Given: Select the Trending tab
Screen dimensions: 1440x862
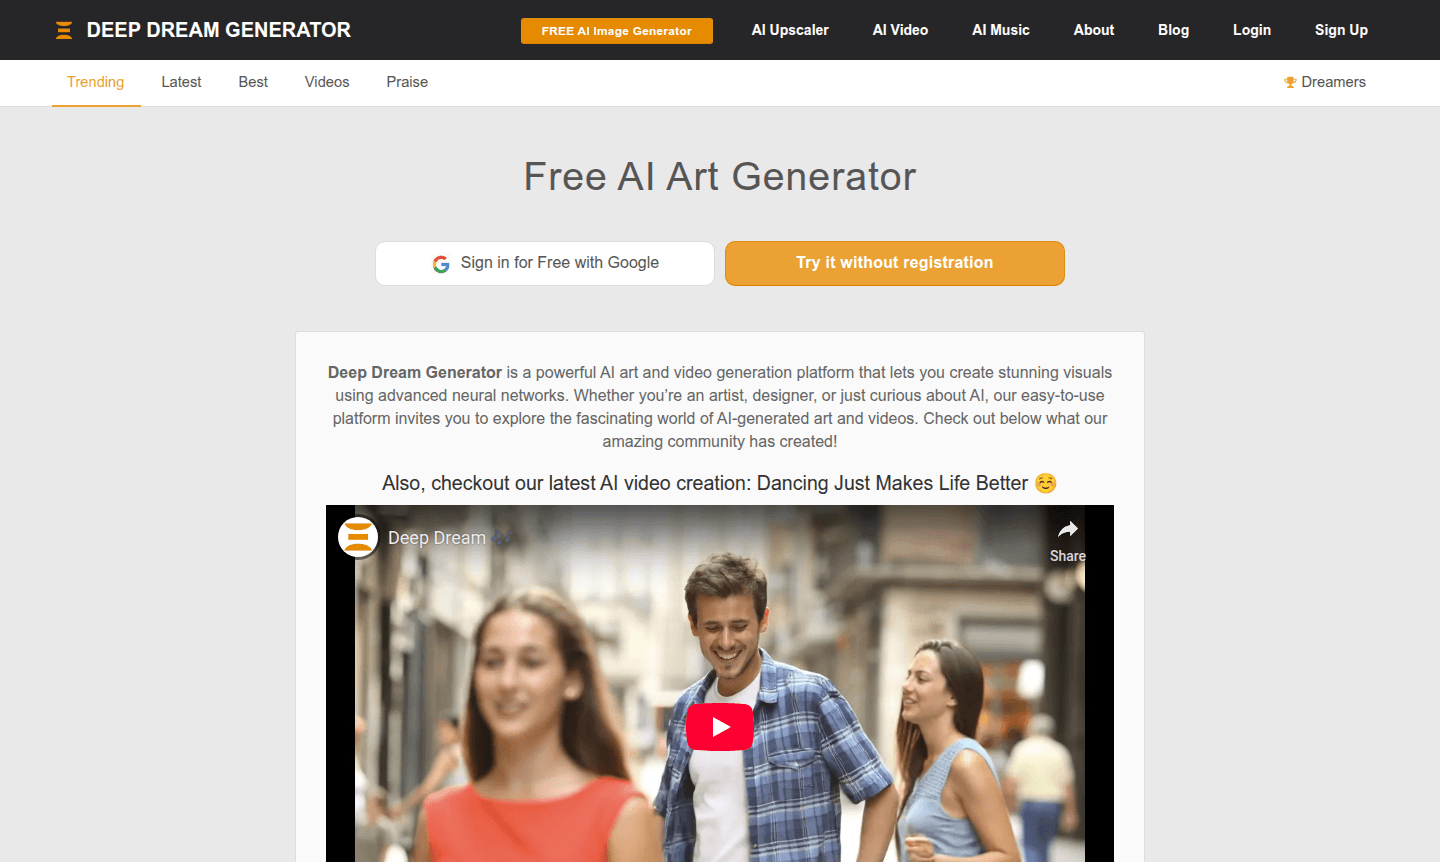Looking at the screenshot, I should pos(96,82).
